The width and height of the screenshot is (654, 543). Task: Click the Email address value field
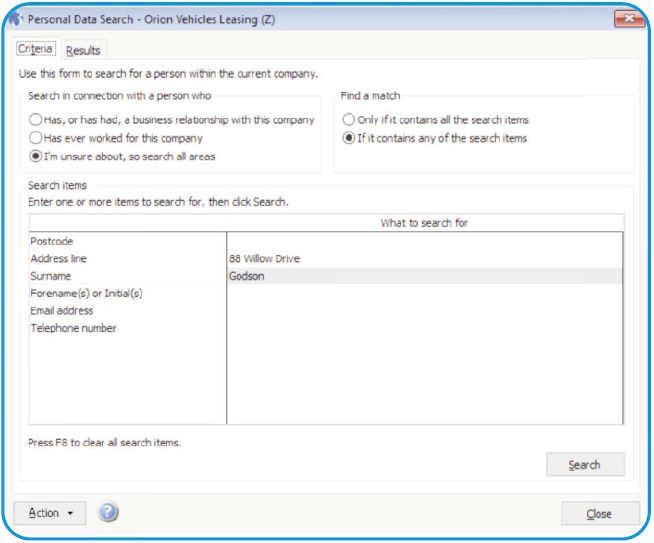tap(424, 311)
